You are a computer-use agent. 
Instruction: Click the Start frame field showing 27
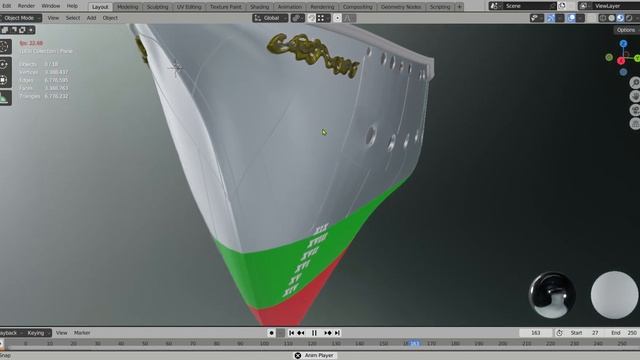click(584, 333)
